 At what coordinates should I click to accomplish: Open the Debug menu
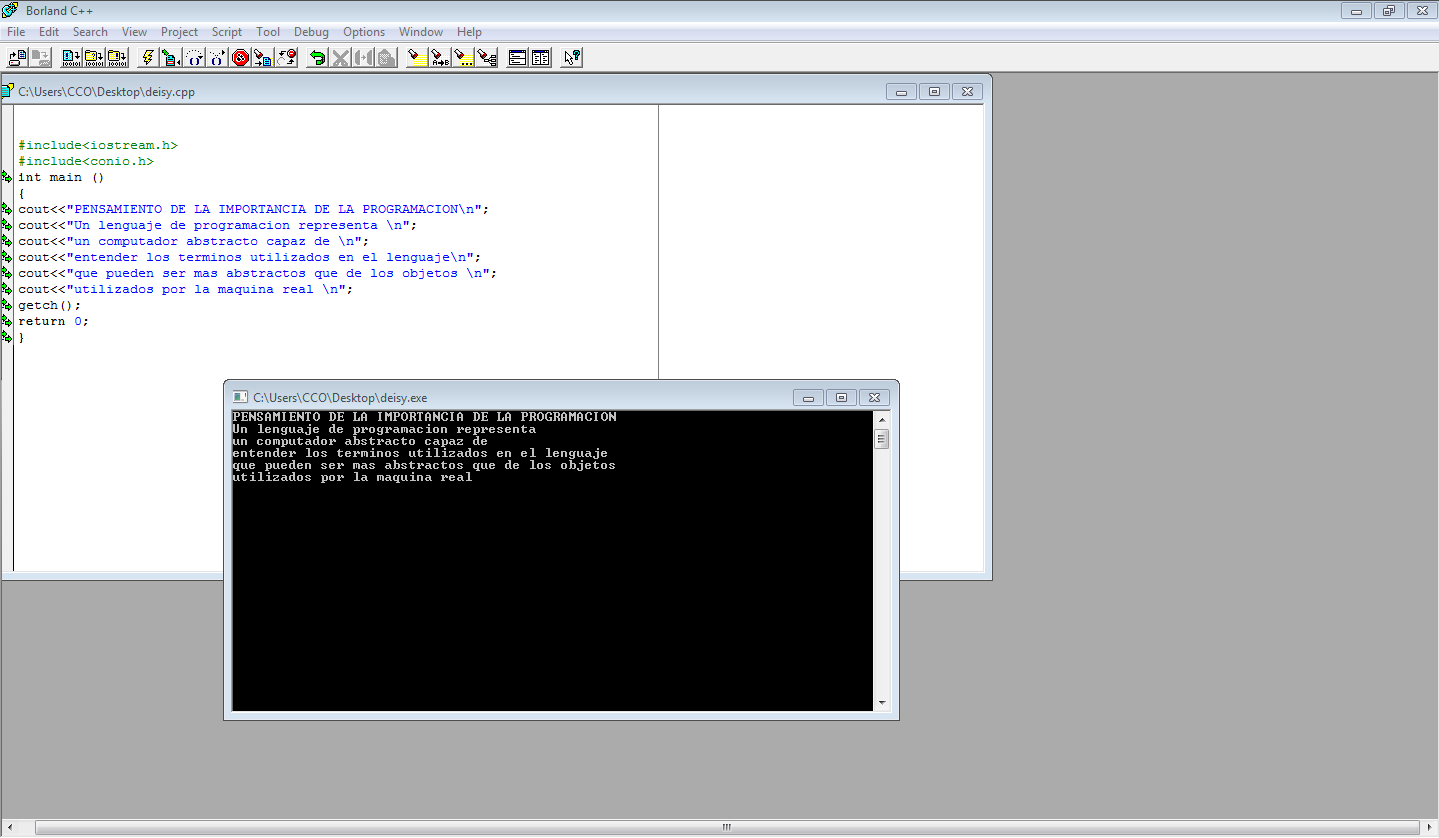tap(311, 31)
